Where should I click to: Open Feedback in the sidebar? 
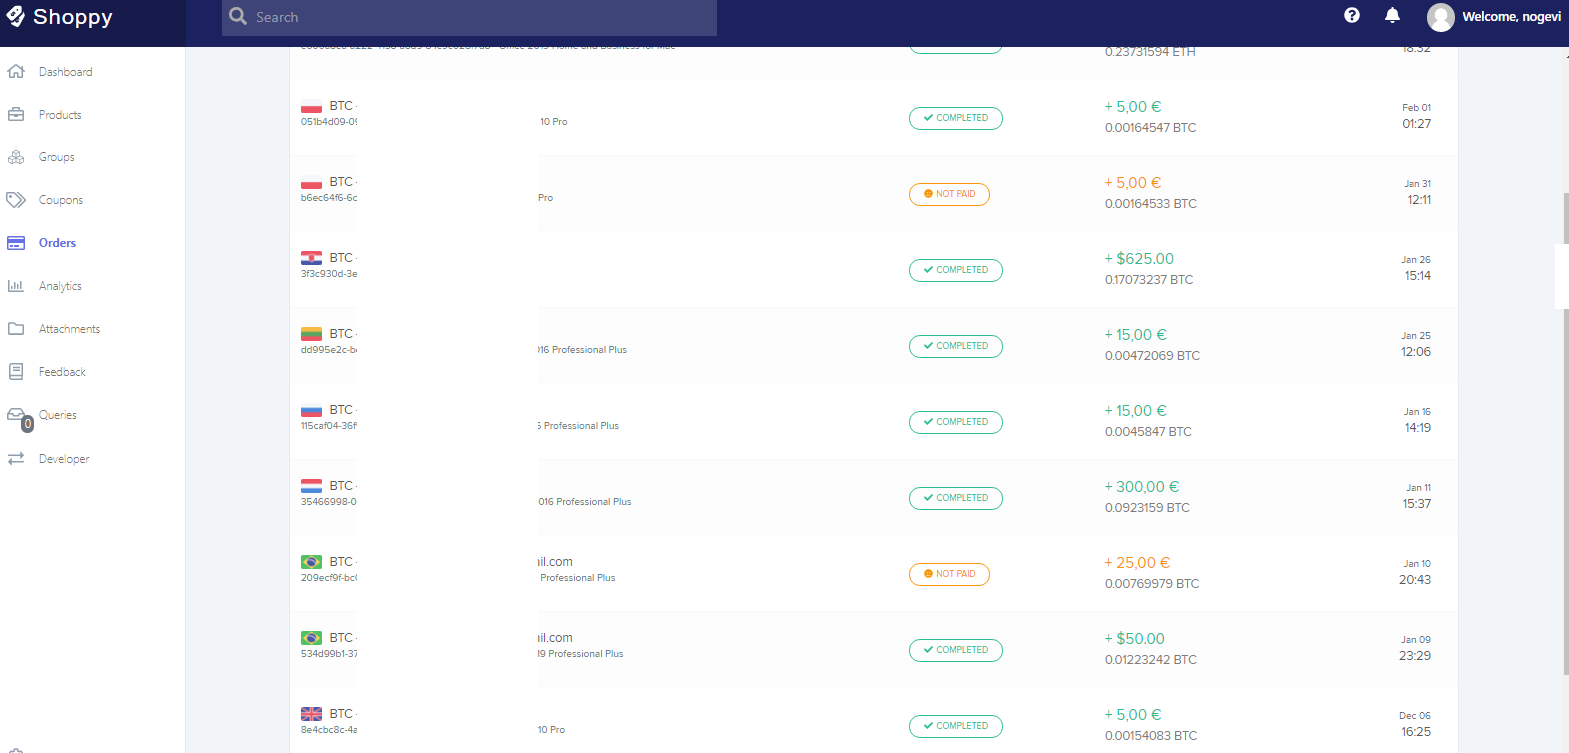62,372
